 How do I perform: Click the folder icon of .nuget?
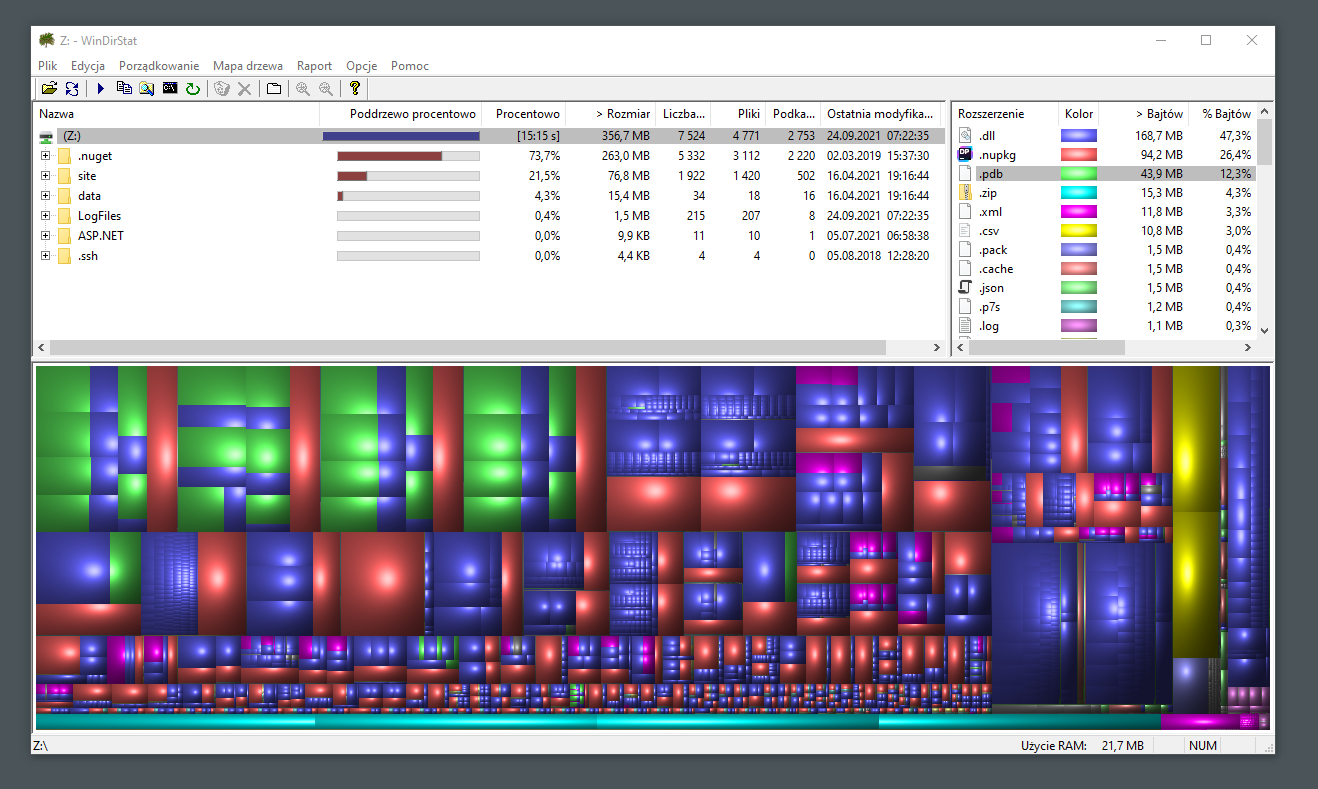pyautogui.click(x=65, y=156)
